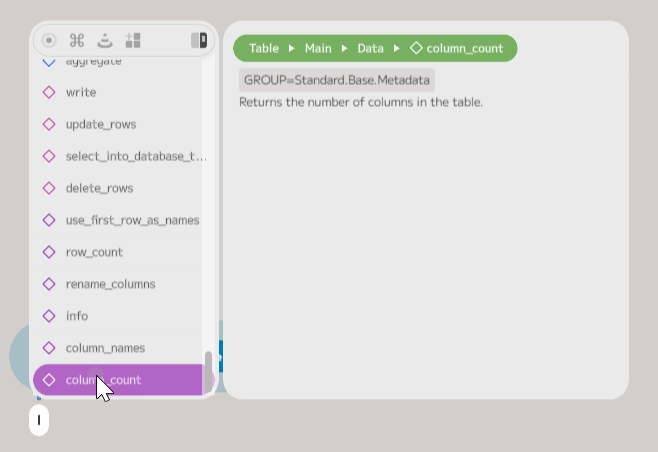Click the diamond icon beside update_rows
This screenshot has height=452, width=658.
pos(49,124)
